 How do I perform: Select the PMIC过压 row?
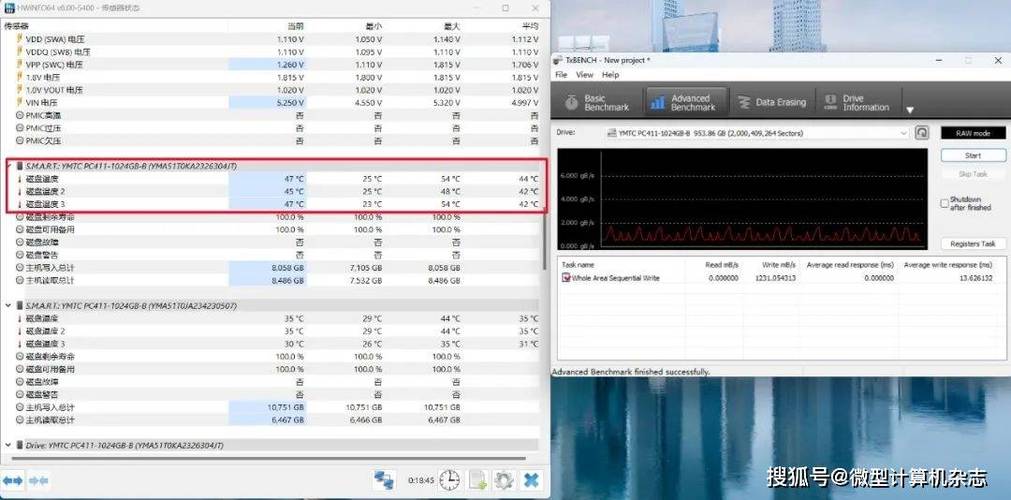click(271, 128)
